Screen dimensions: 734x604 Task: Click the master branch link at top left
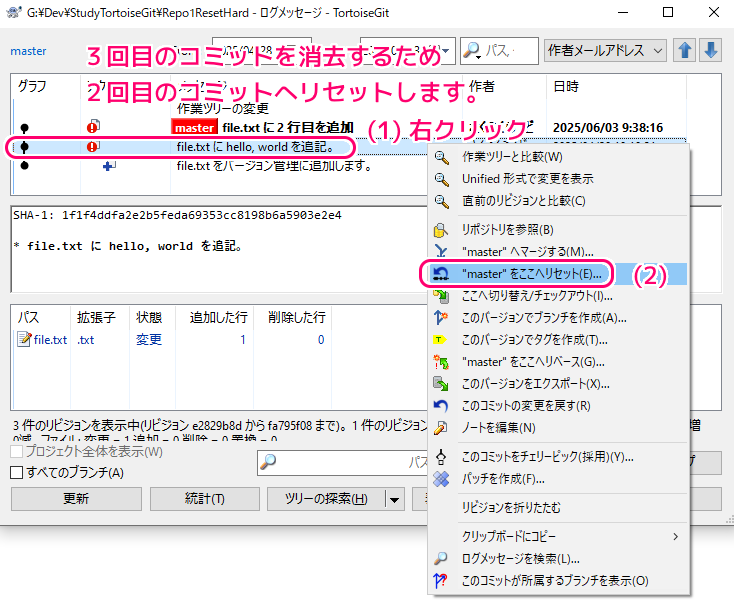click(x=28, y=51)
